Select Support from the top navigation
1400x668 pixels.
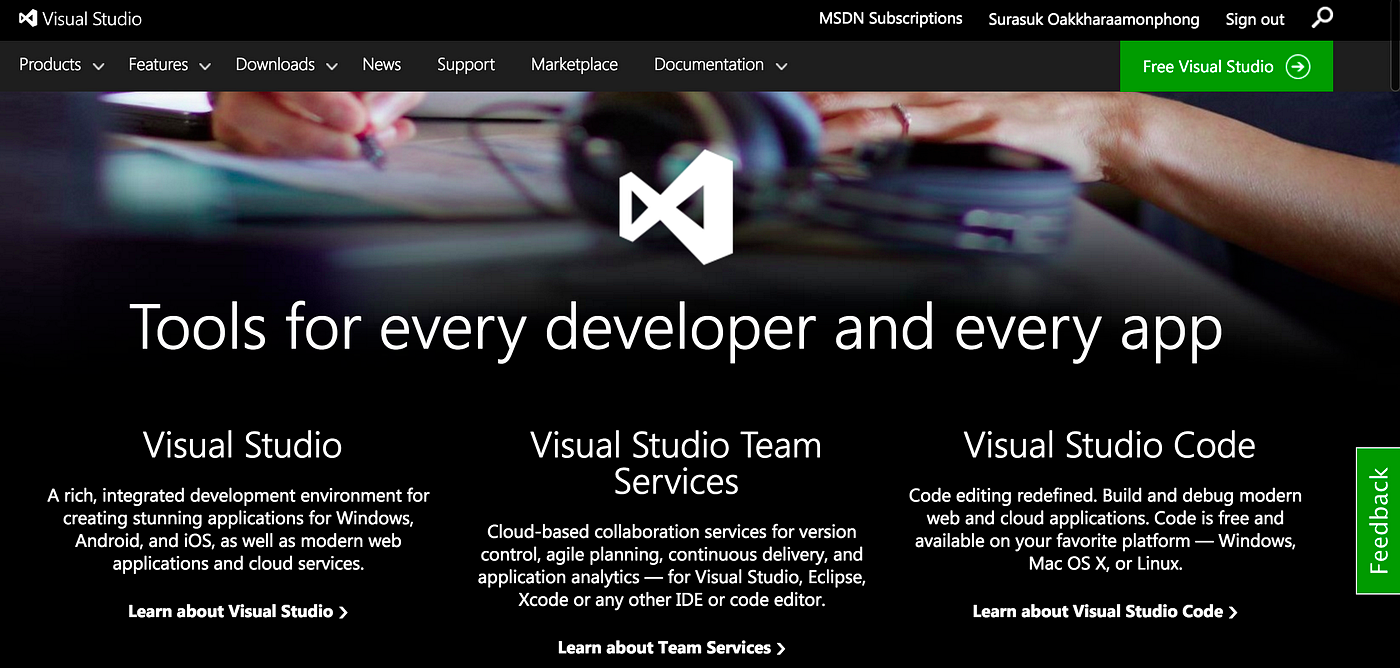pyautogui.click(x=465, y=64)
